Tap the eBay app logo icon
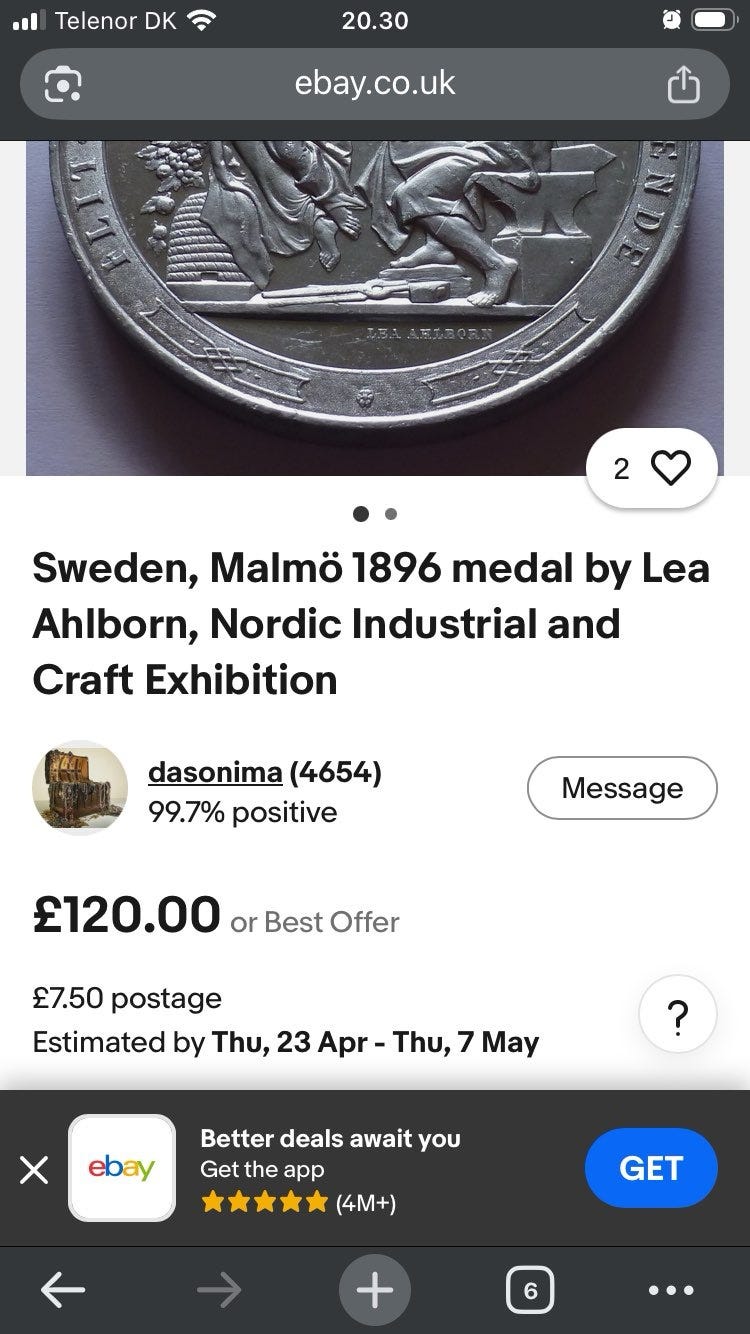 click(x=122, y=1168)
